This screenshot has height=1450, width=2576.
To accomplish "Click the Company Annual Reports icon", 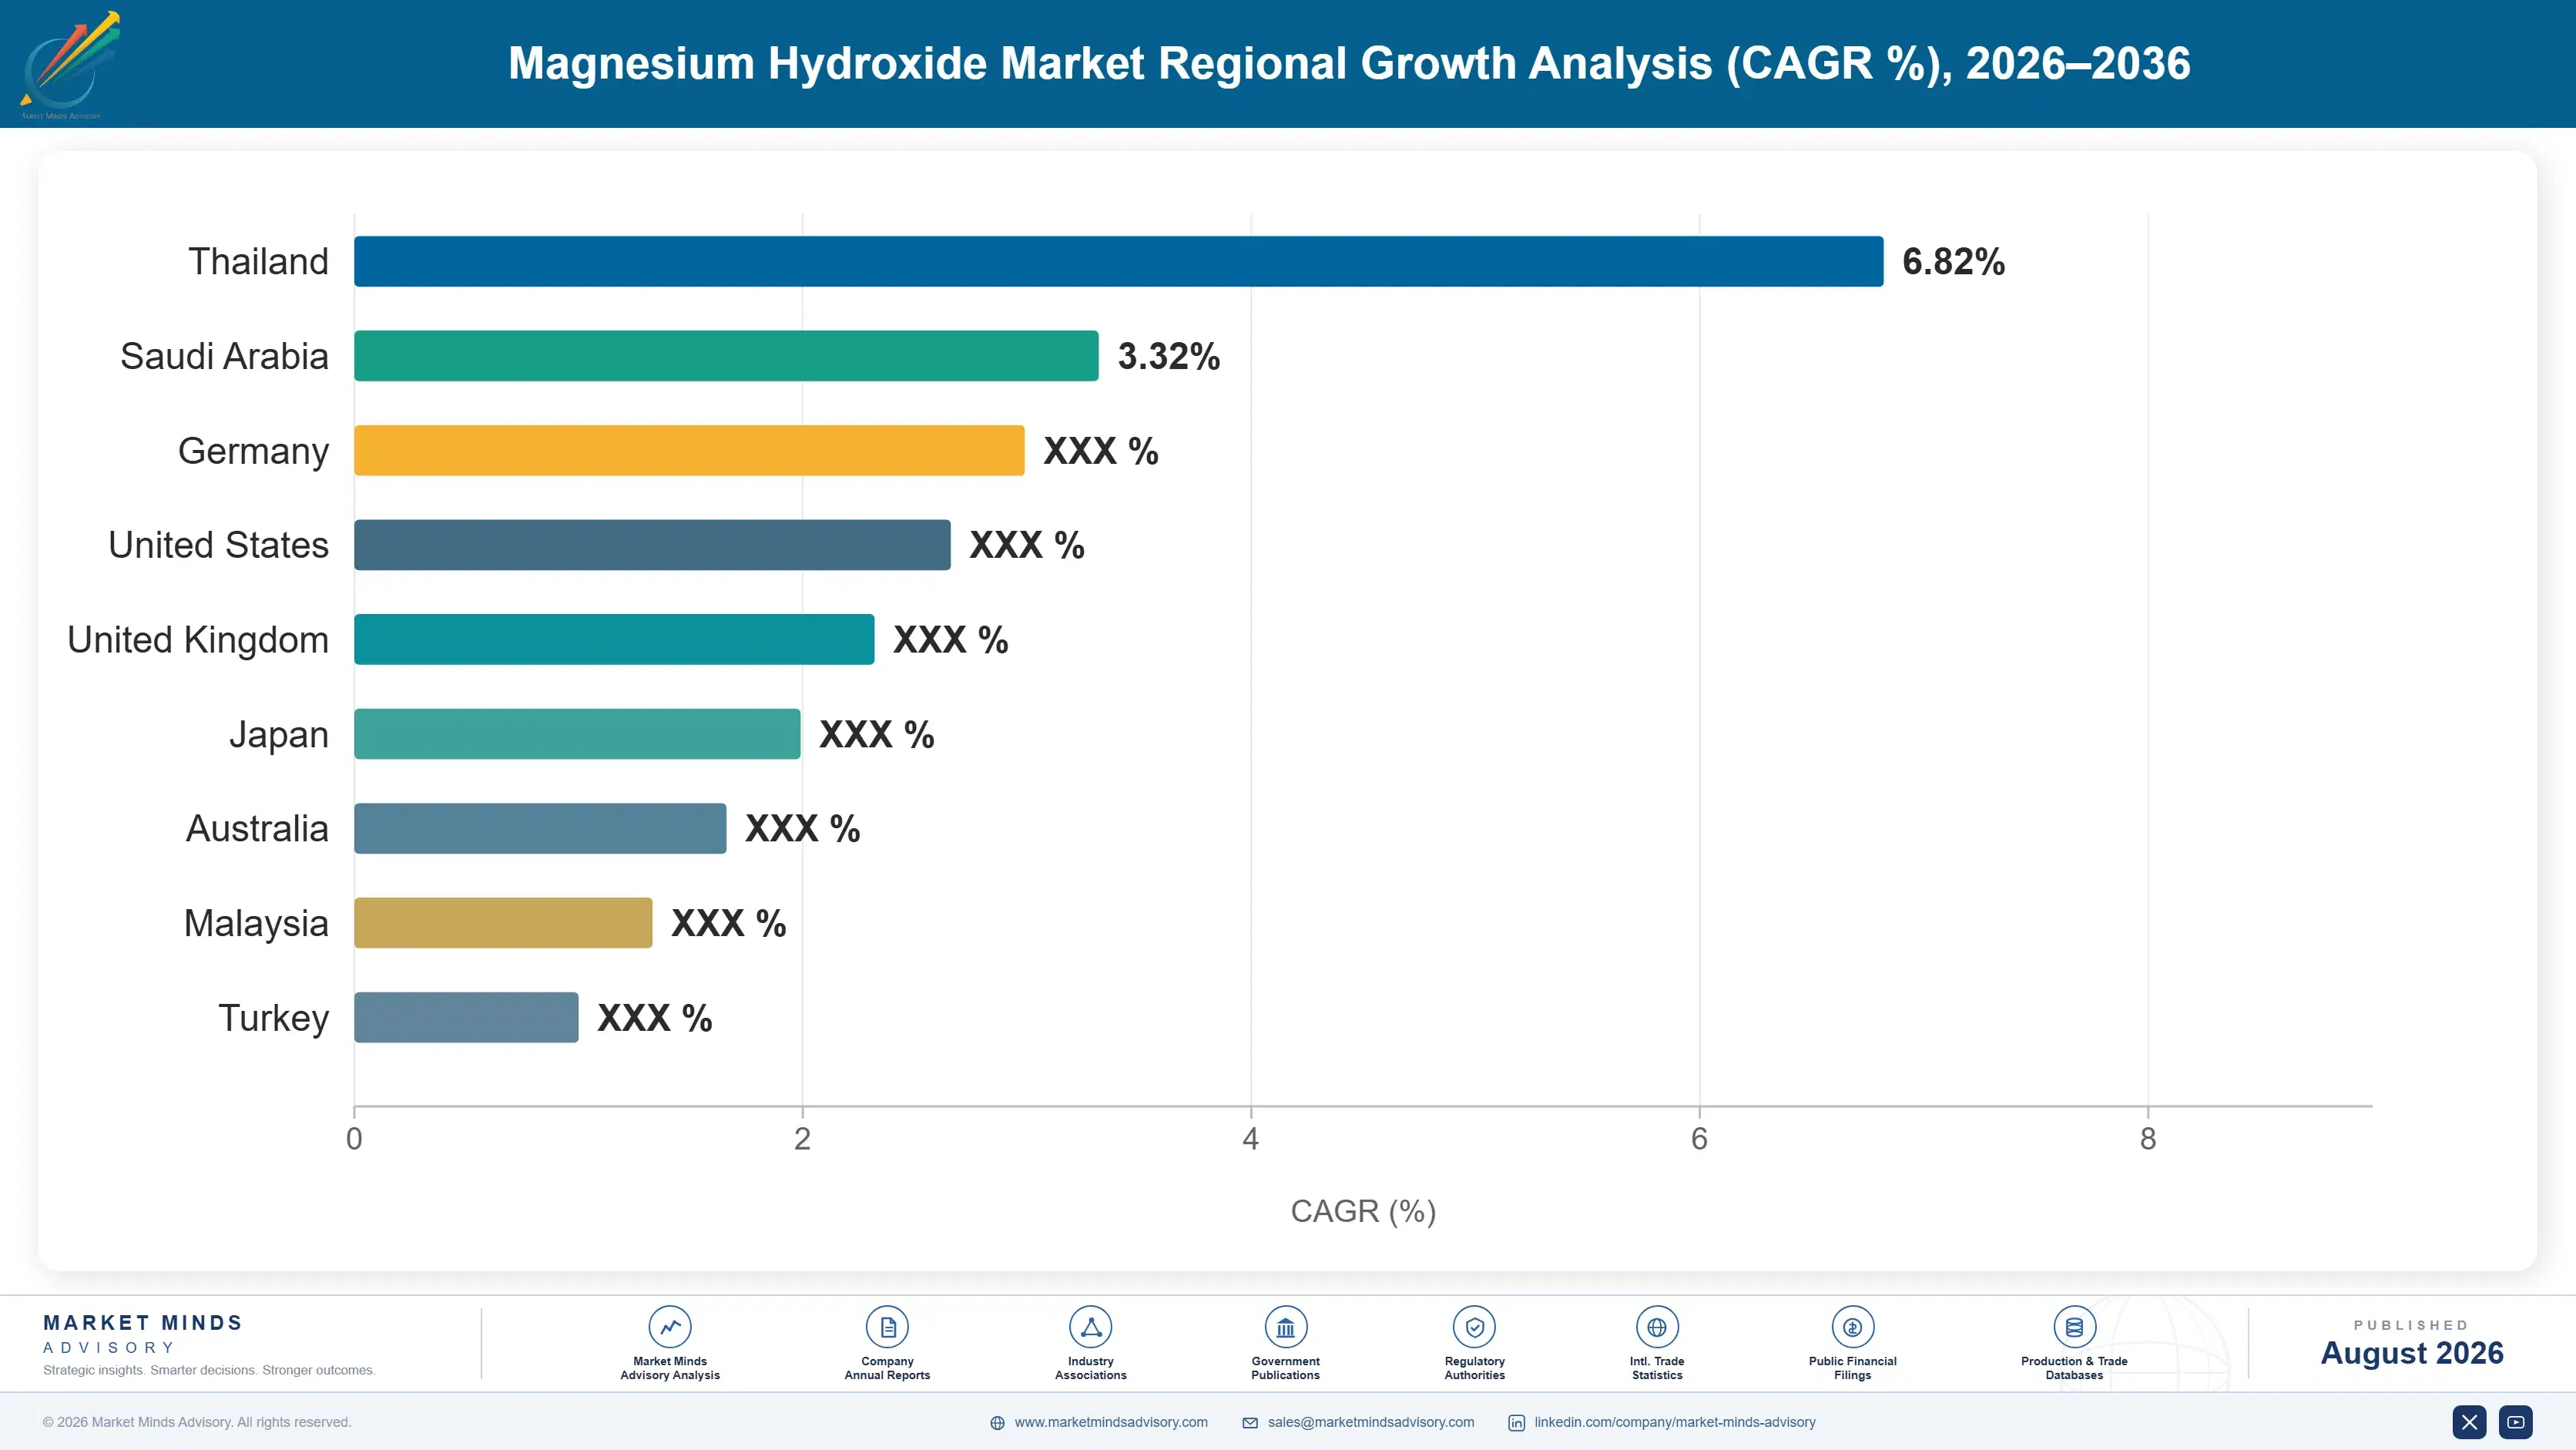I will click(x=887, y=1327).
